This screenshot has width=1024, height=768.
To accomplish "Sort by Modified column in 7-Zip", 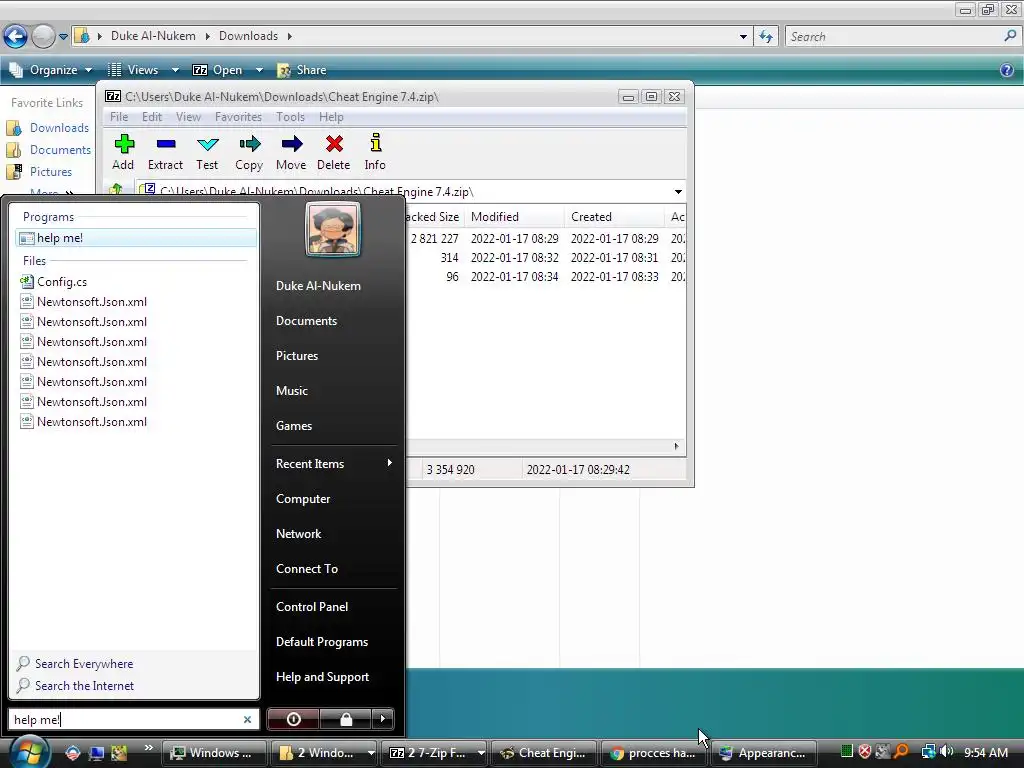I will [x=514, y=217].
